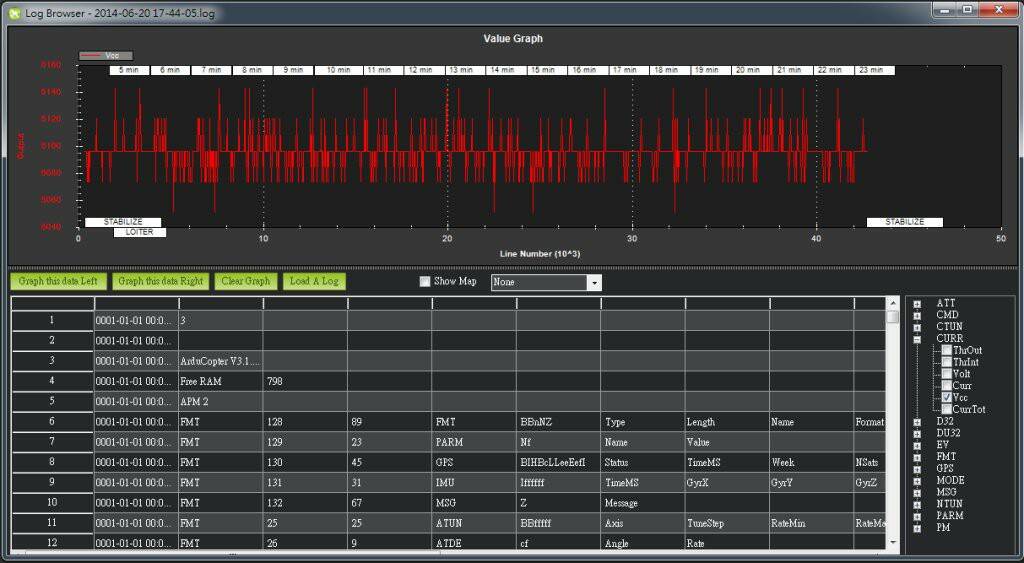Click the data table's vertical scrollbar
This screenshot has height=563, width=1024.
tap(892, 430)
